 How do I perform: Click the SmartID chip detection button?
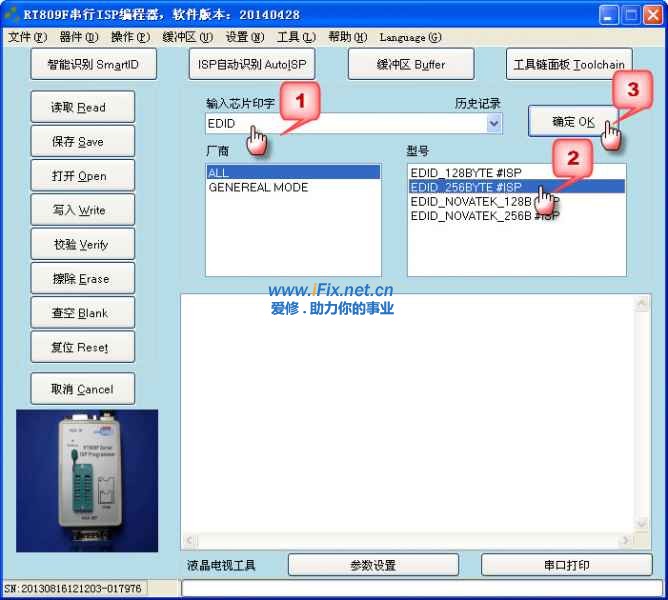click(93, 64)
